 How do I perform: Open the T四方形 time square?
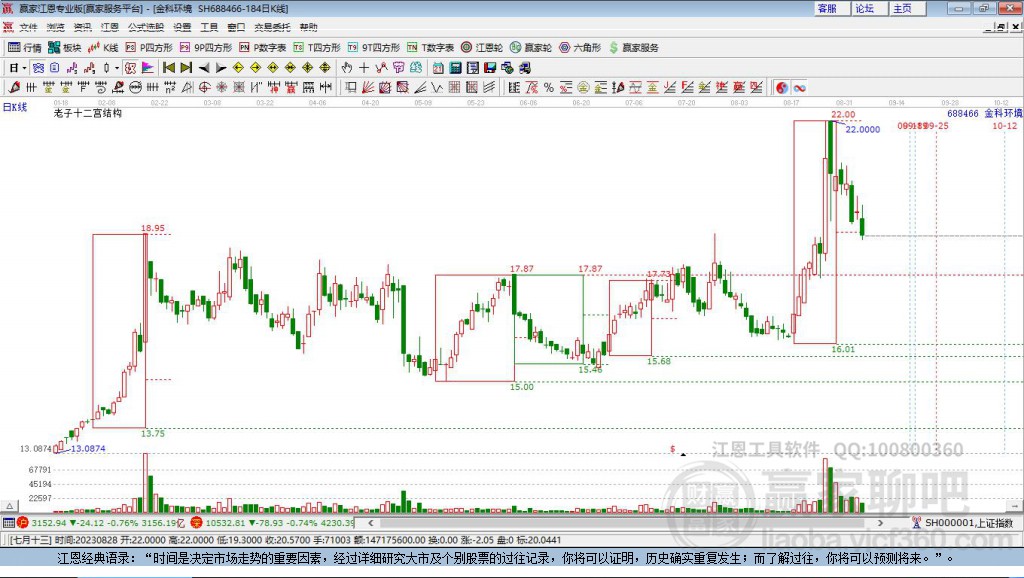(x=317, y=48)
